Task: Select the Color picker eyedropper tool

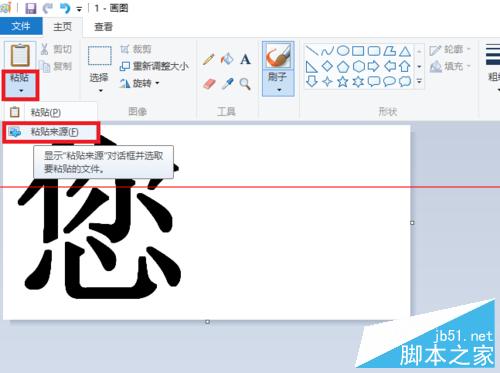Action: click(227, 84)
